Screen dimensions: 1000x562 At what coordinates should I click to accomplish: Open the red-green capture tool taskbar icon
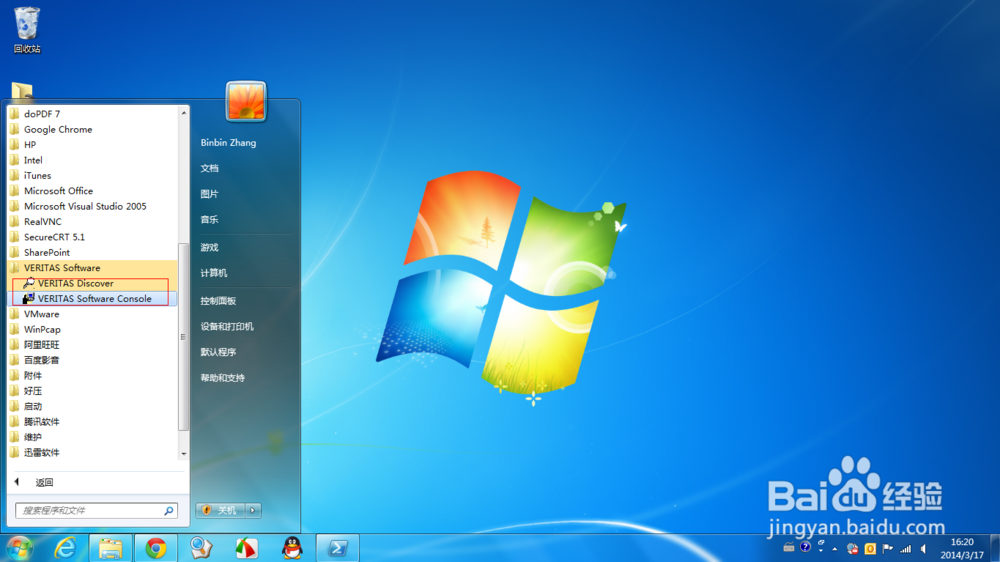246,548
